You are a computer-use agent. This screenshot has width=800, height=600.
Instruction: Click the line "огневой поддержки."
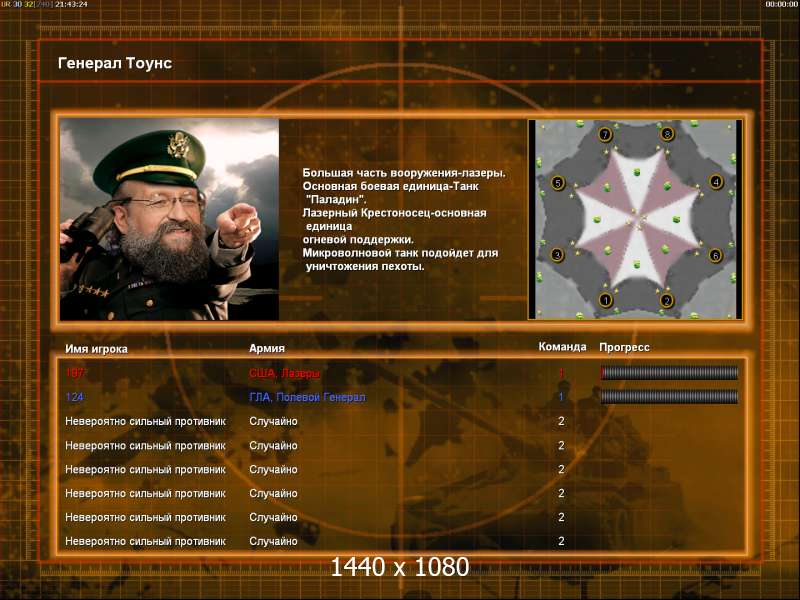[x=358, y=239]
